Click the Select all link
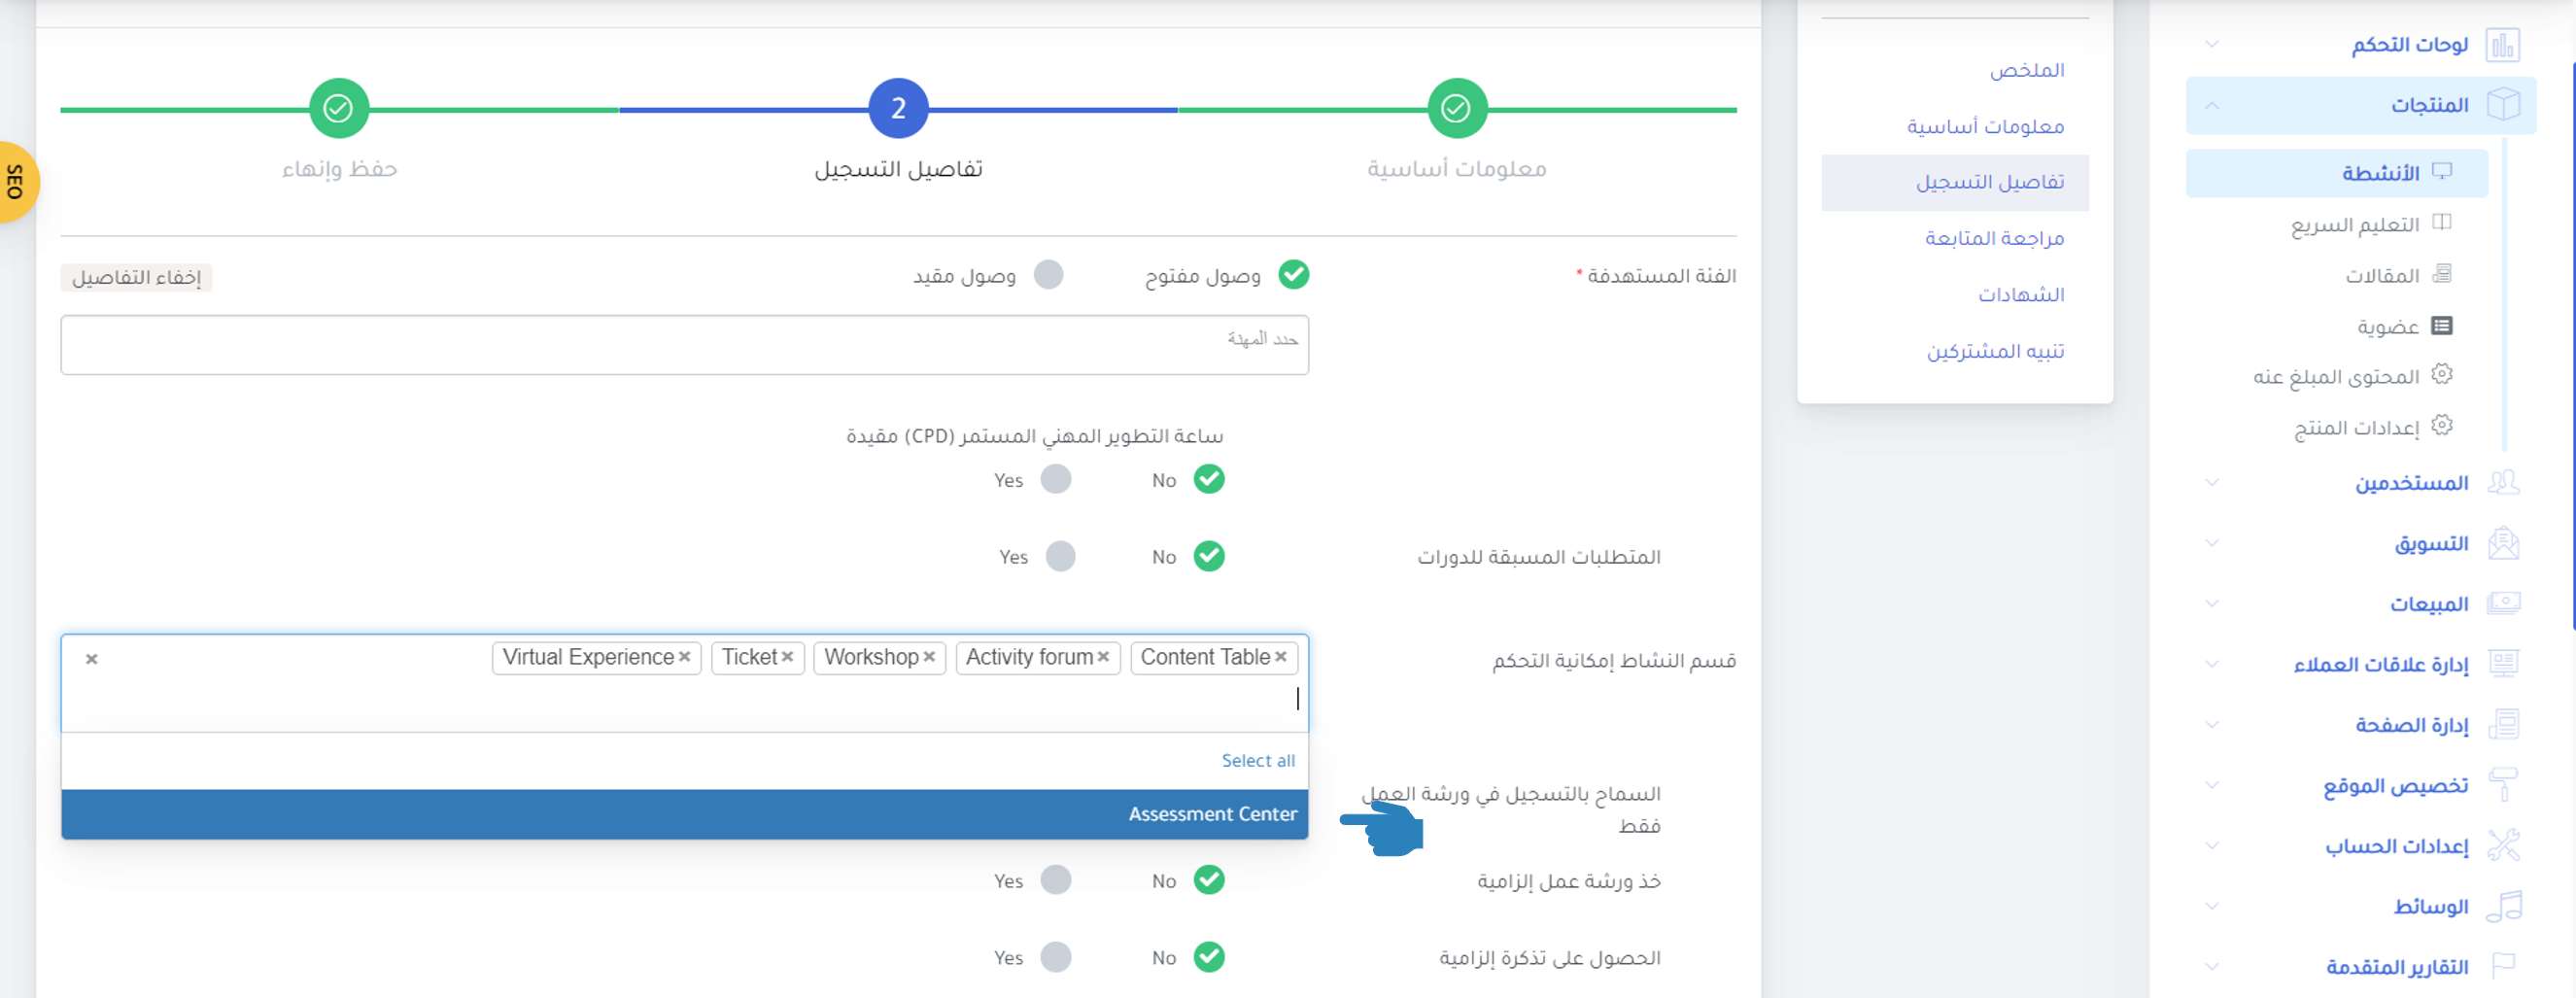The height and width of the screenshot is (998, 2576). (x=1257, y=761)
